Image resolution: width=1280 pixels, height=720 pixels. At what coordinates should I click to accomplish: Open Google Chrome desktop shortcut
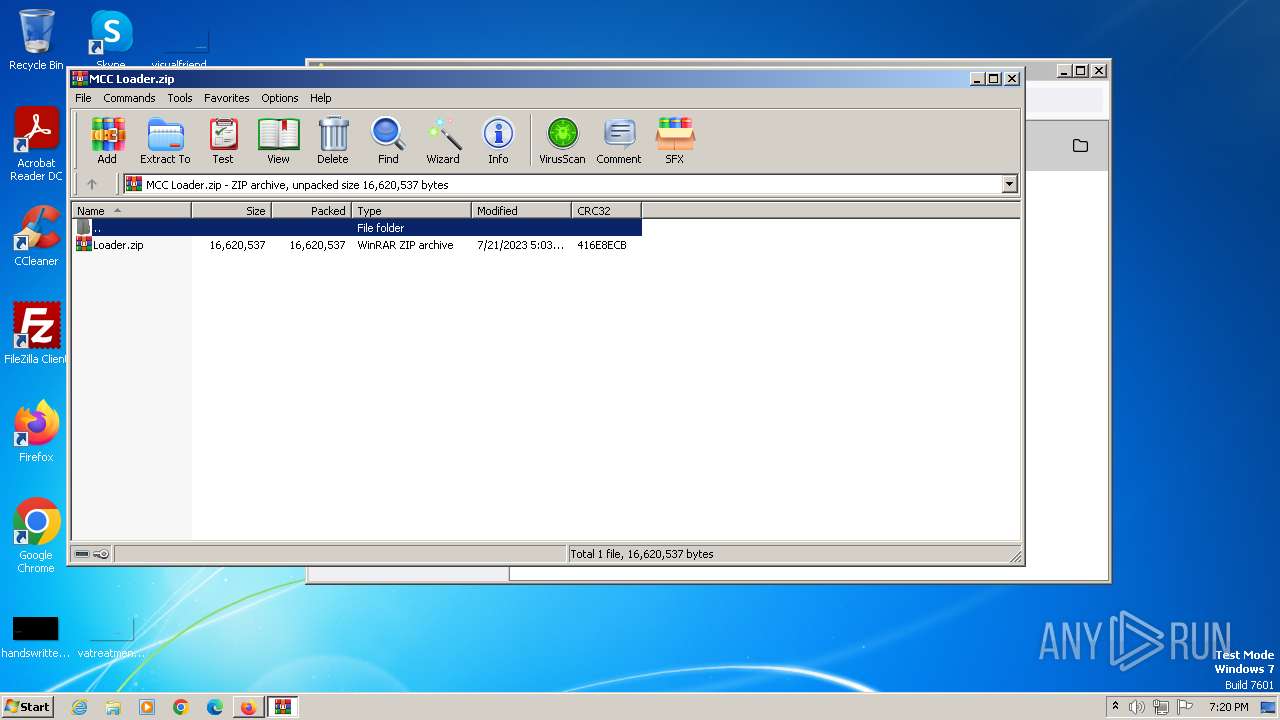click(36, 535)
